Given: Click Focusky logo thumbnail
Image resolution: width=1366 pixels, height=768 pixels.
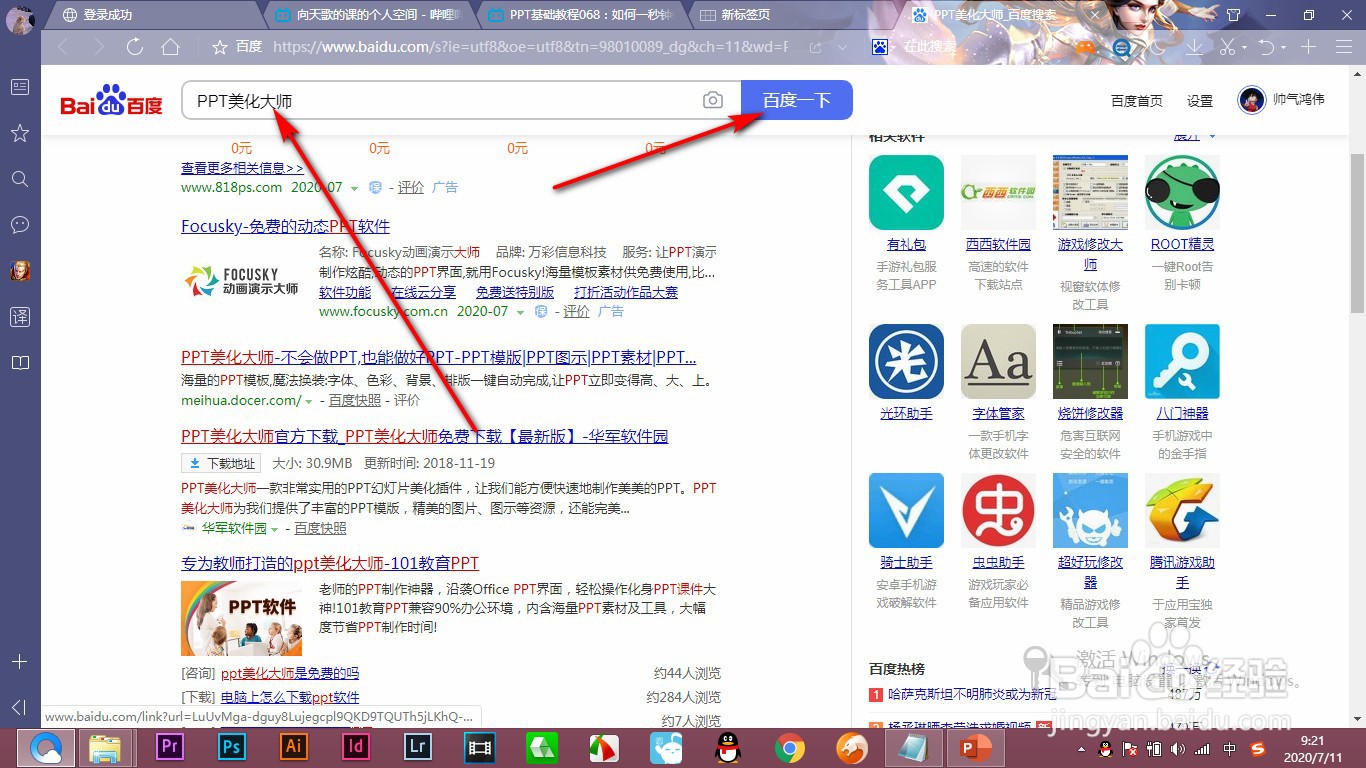Looking at the screenshot, I should click(x=243, y=280).
